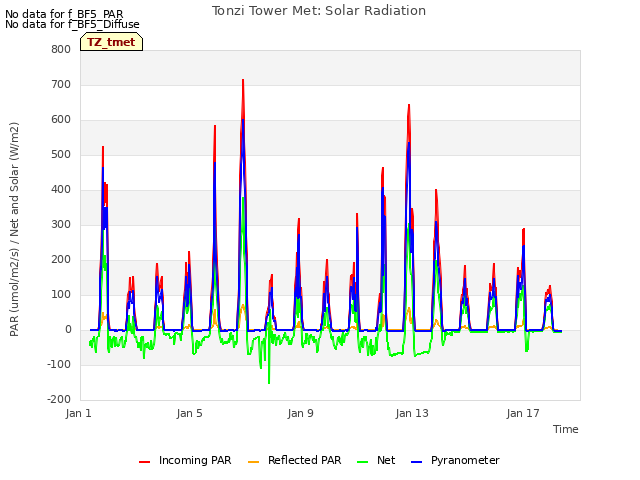Viewport: 640px width, 480px height.
Task: Click the -100 y-axis tick label
Action: coord(59,364)
